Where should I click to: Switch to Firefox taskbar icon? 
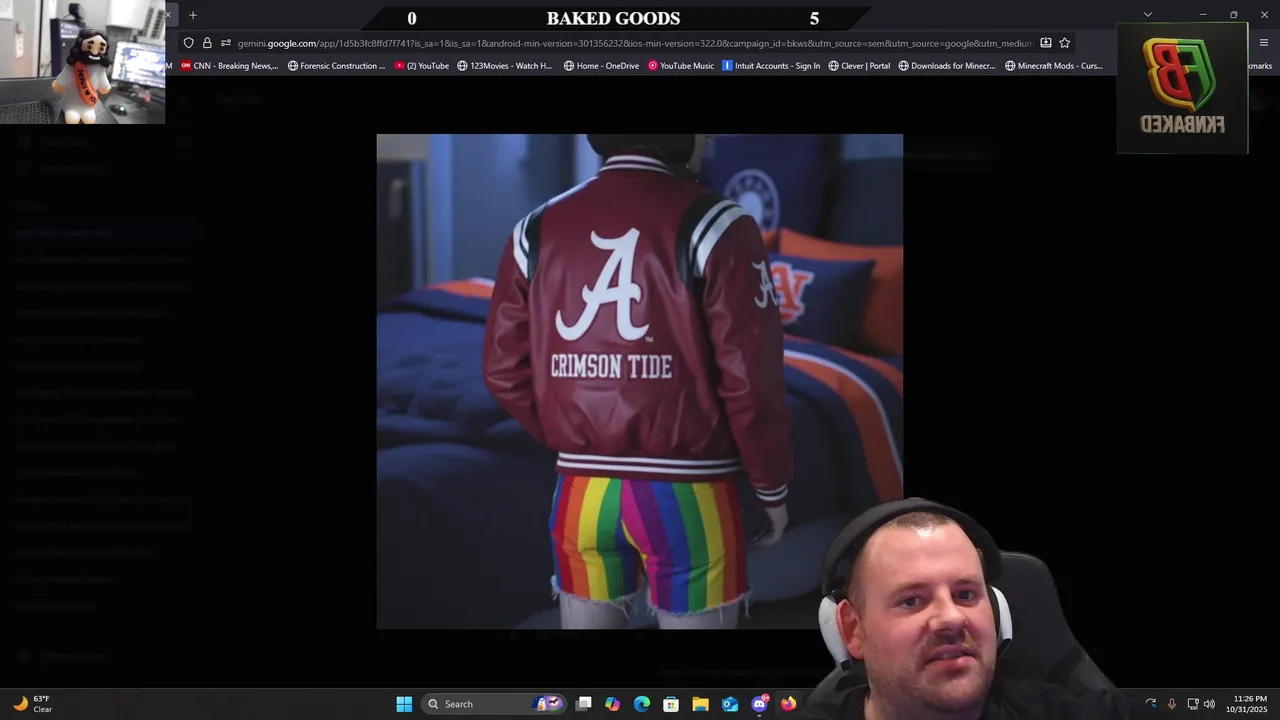click(x=788, y=704)
